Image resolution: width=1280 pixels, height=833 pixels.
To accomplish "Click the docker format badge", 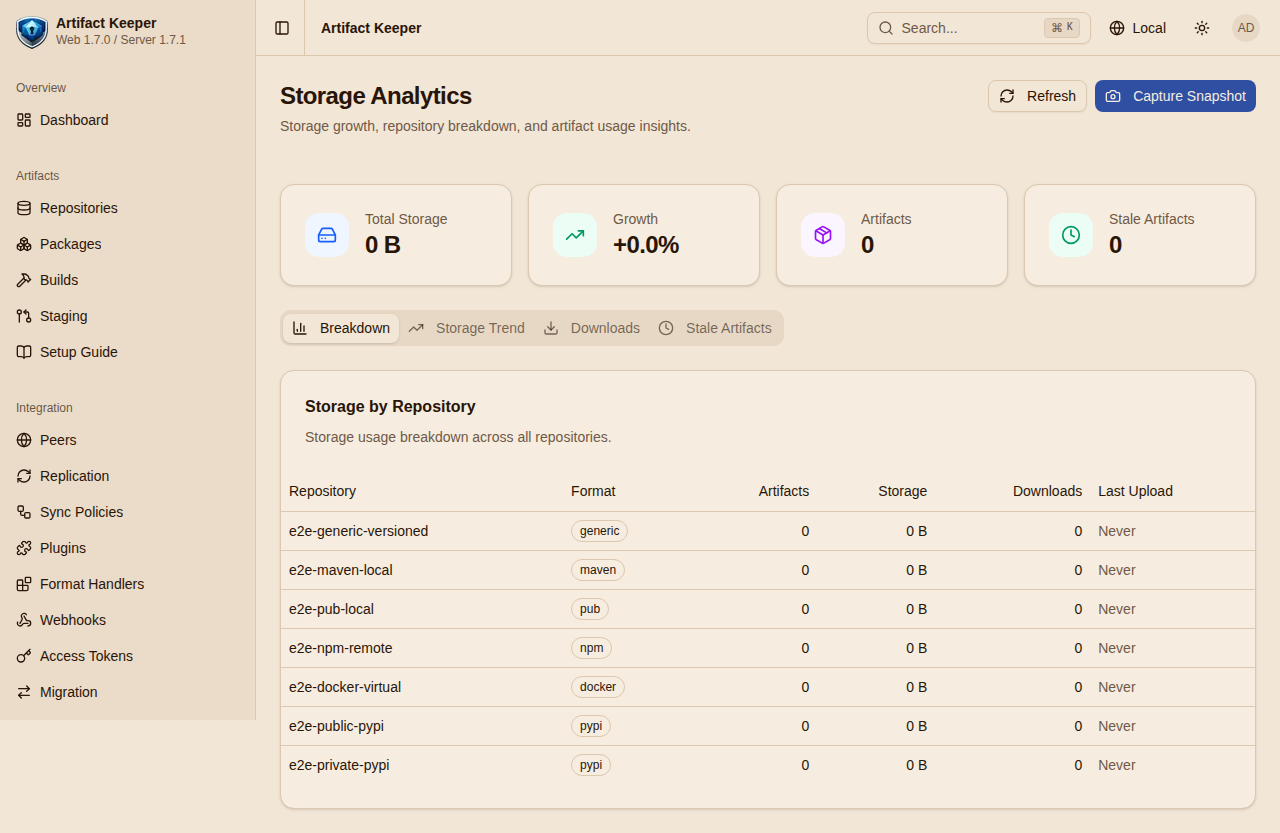I will 598,687.
